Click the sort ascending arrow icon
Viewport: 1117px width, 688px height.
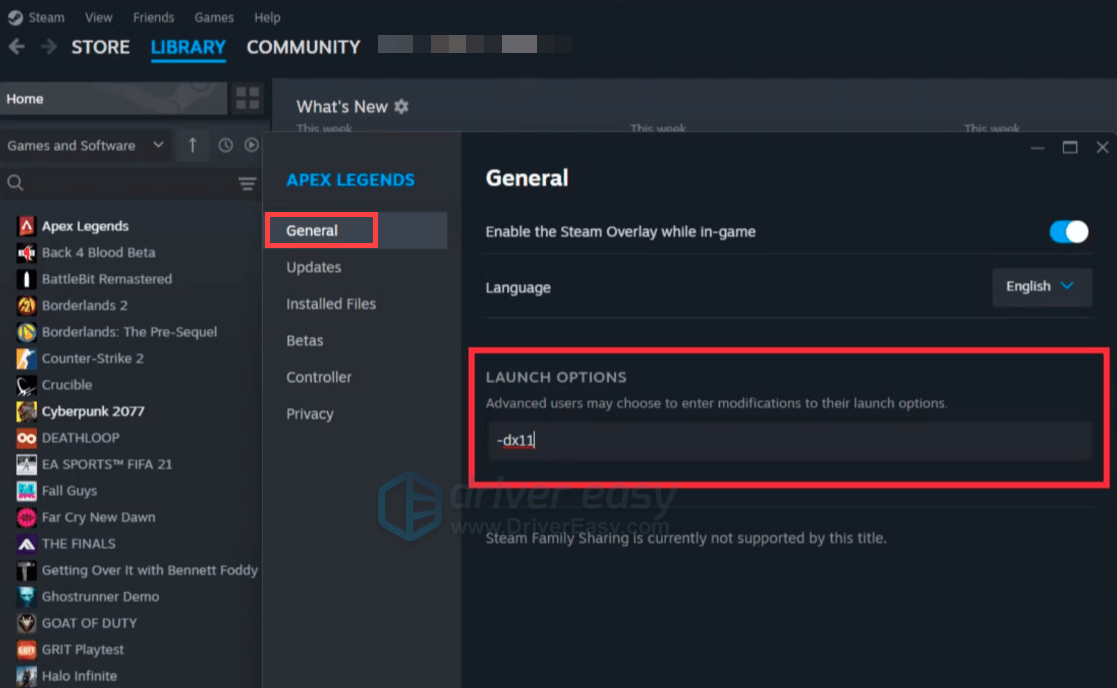click(x=192, y=145)
